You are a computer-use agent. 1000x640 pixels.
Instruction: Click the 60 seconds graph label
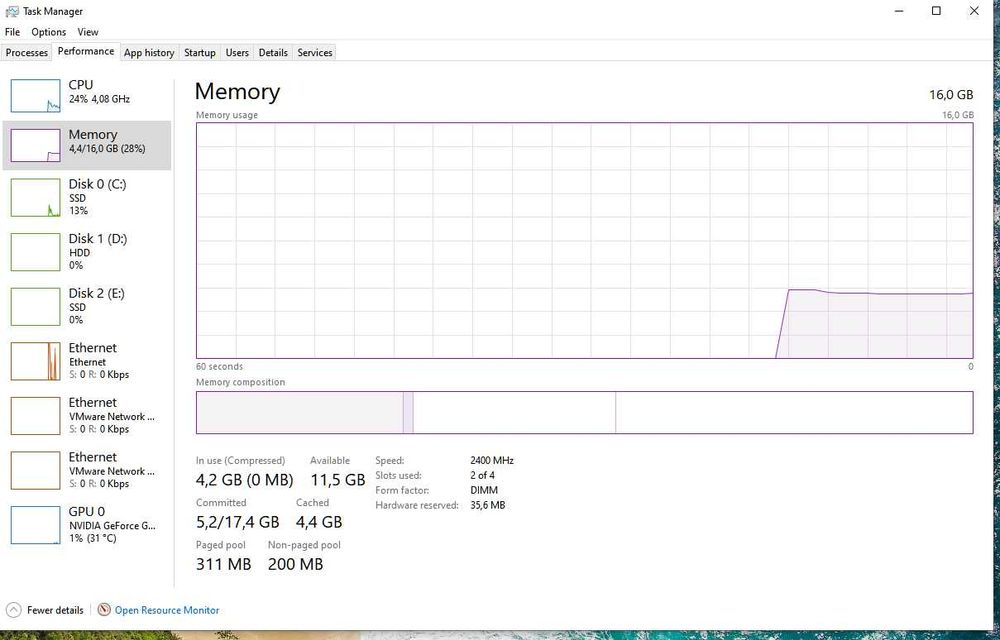click(219, 367)
